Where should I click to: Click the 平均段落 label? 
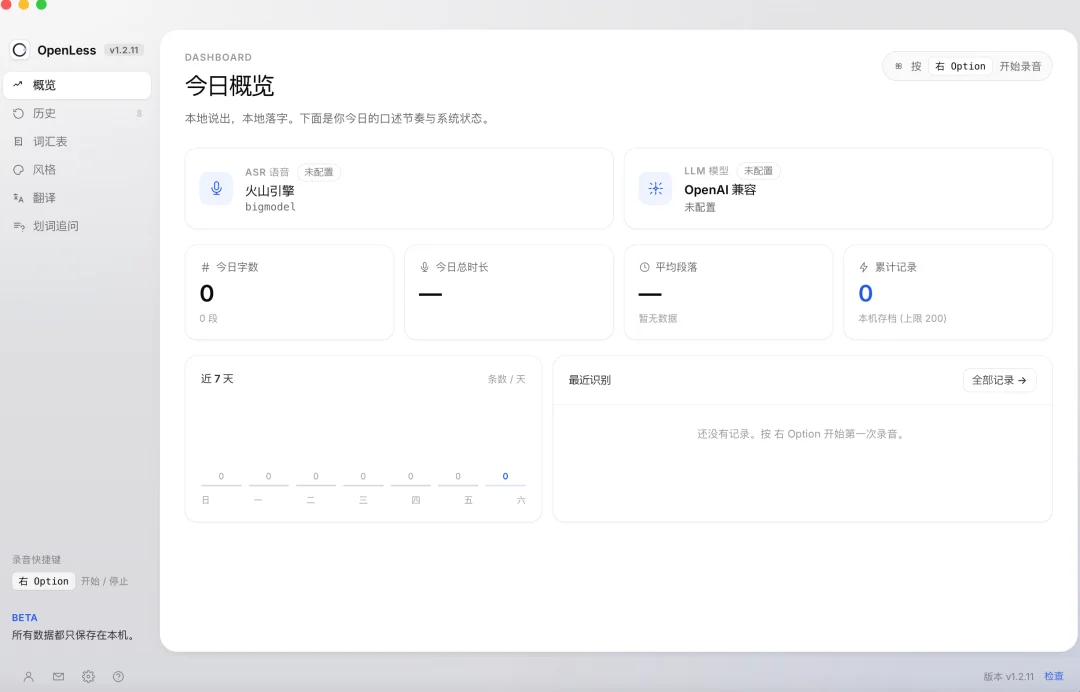(676, 267)
